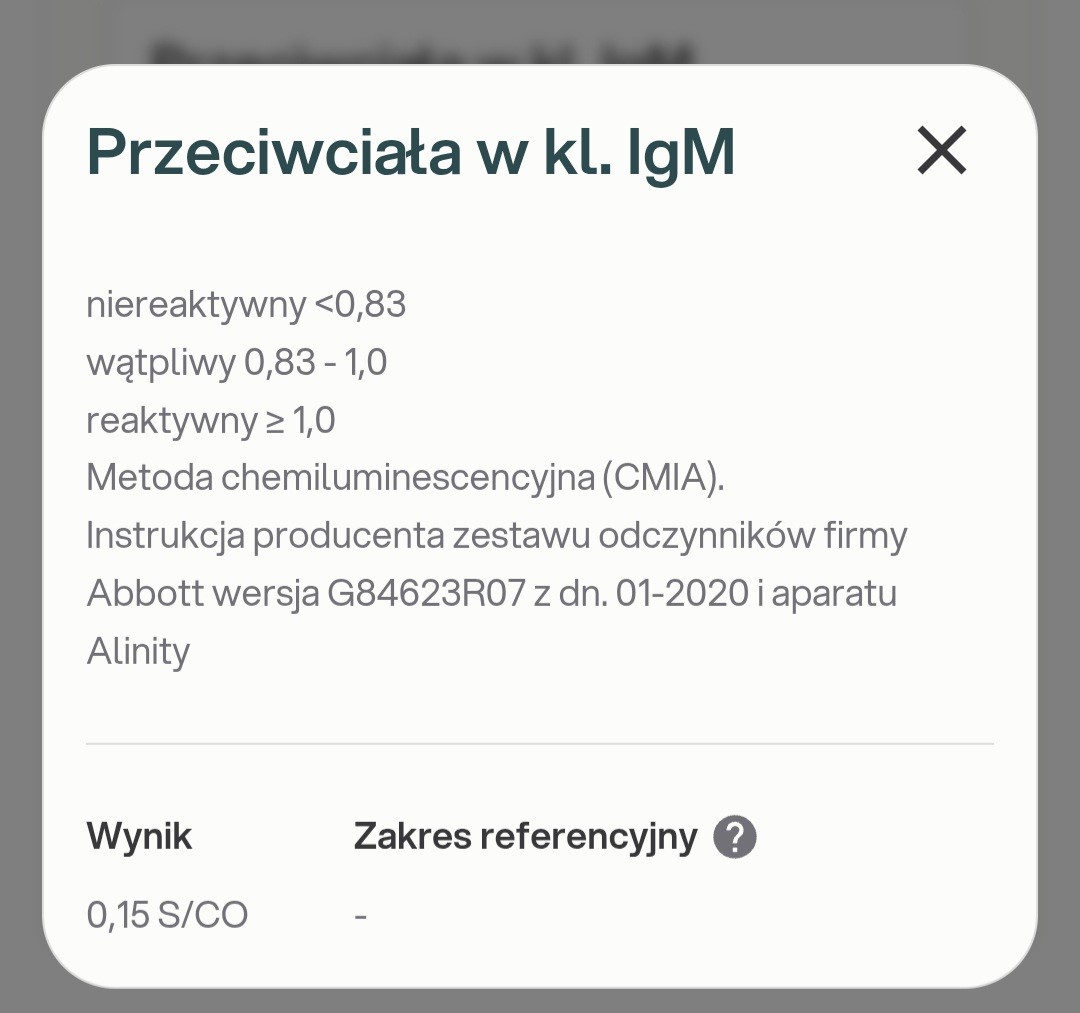Click the Metoda chemiluminescencyjna (CMIA) text

(405, 478)
